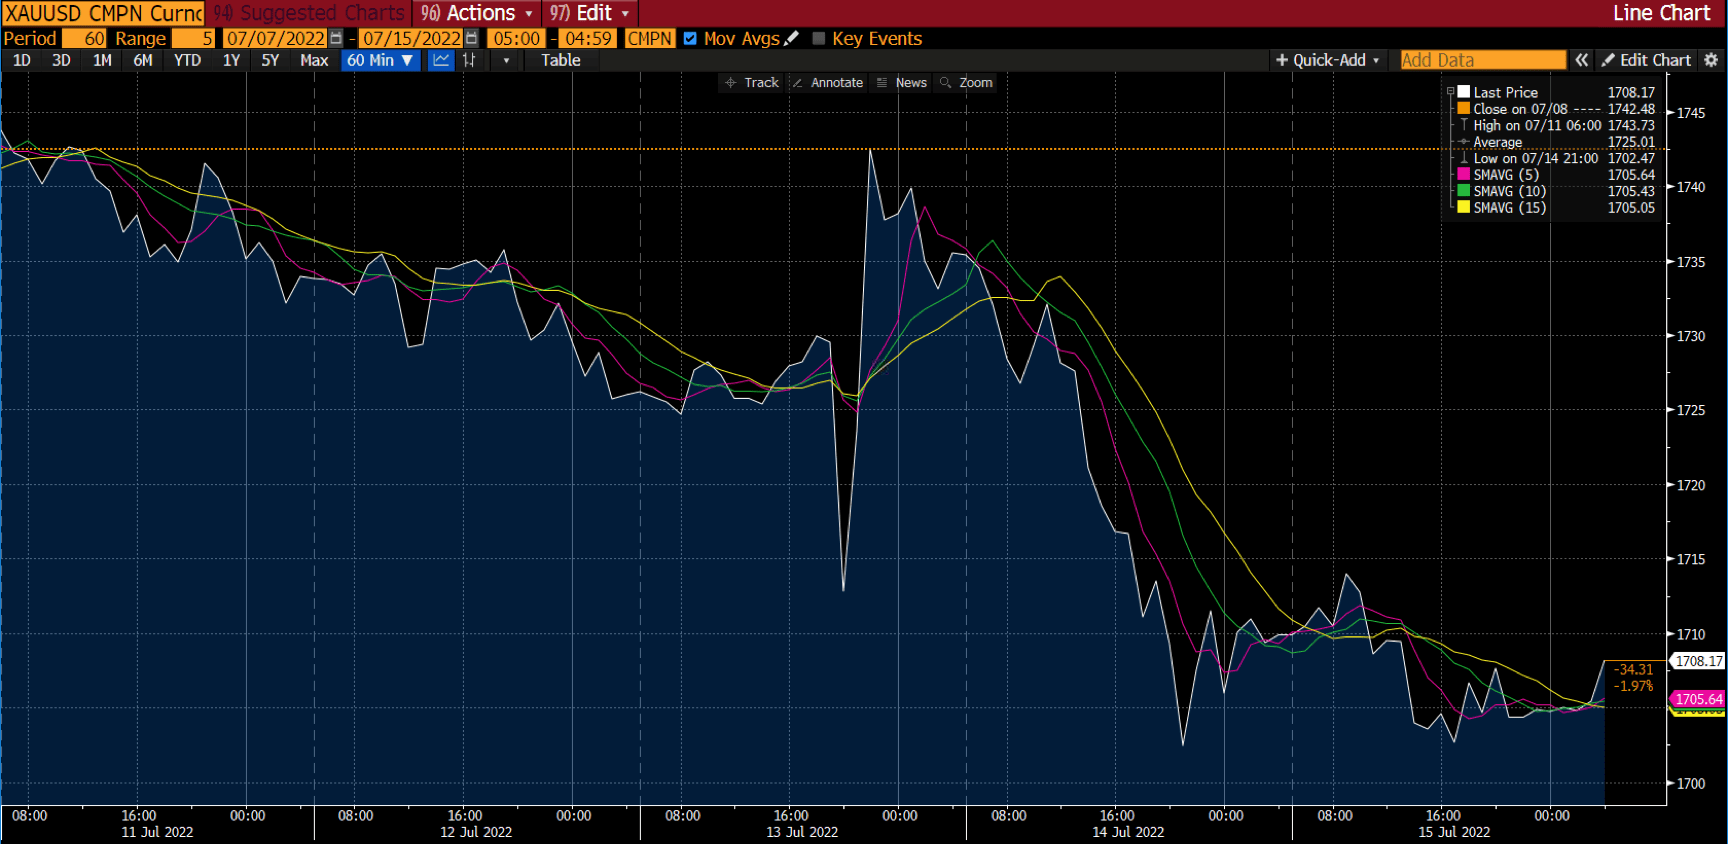Enable the Key Events checkbox

[x=819, y=38]
